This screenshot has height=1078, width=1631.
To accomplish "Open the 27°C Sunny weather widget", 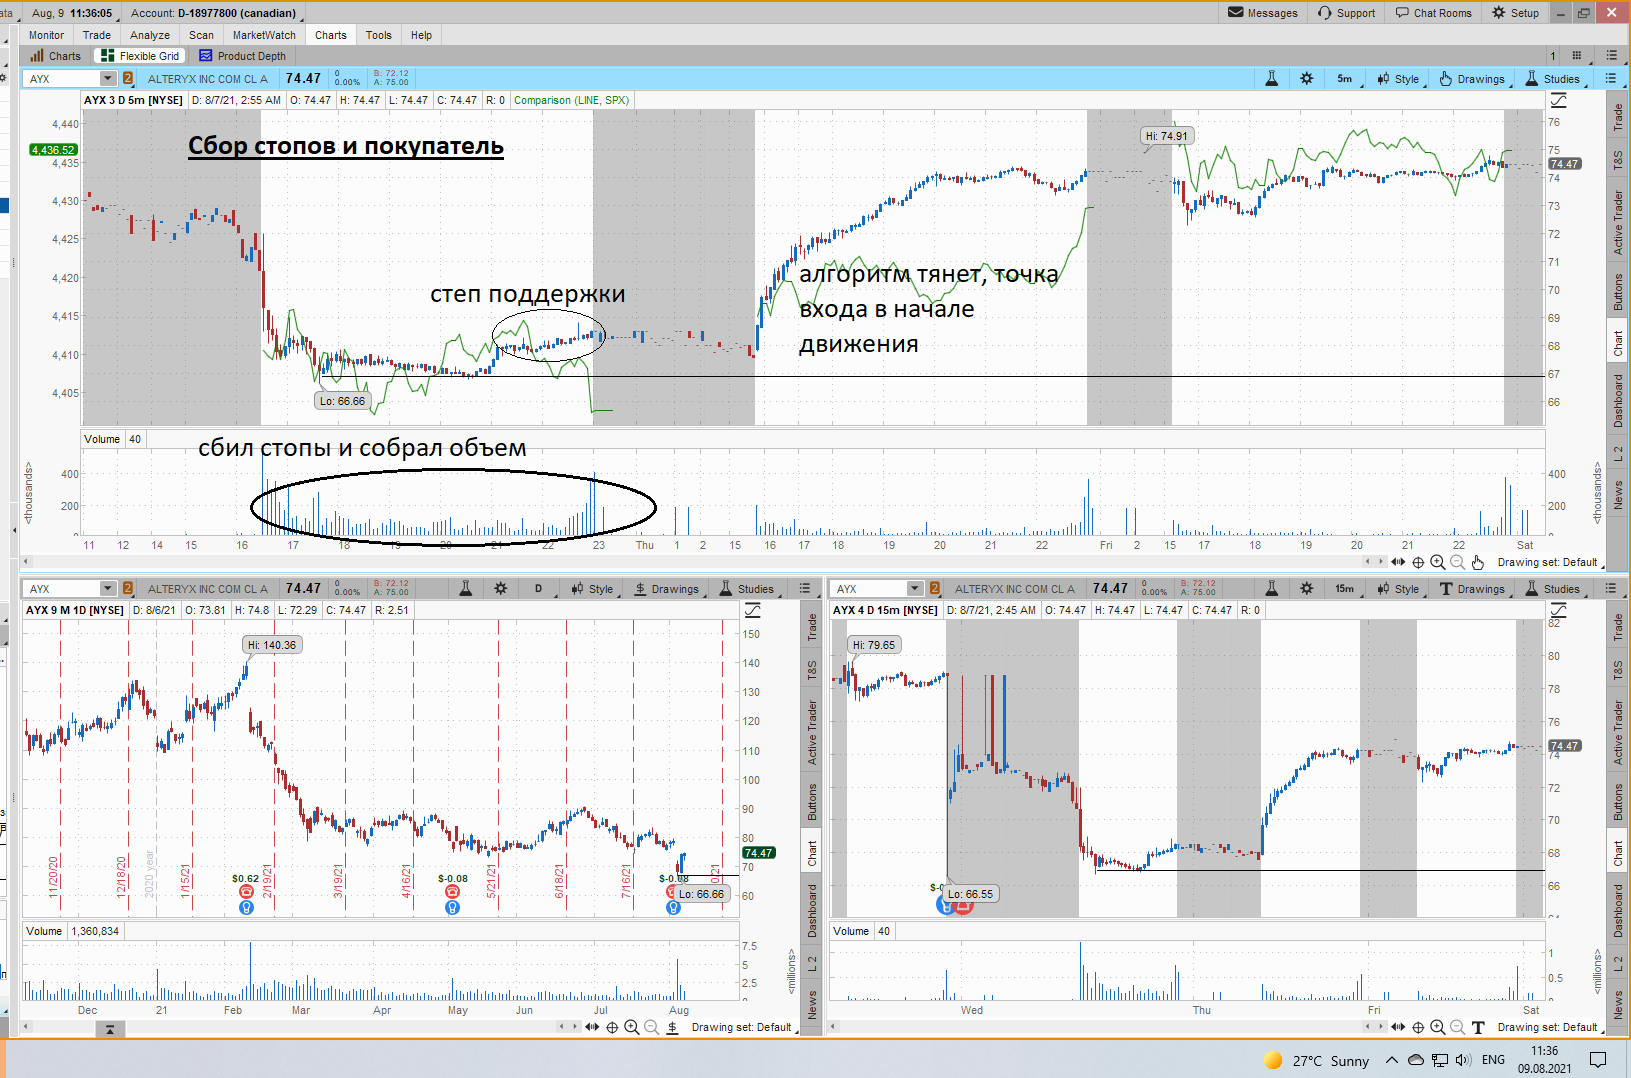I will click(1316, 1061).
